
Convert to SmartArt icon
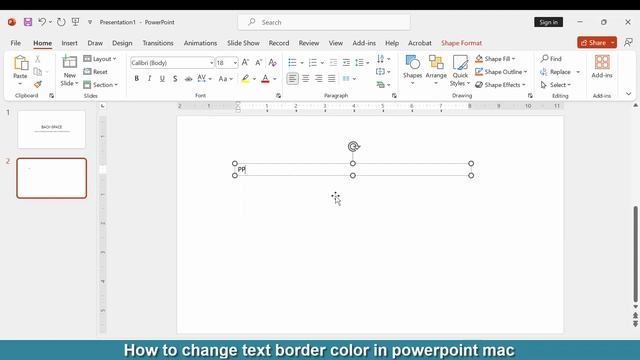pos(383,85)
